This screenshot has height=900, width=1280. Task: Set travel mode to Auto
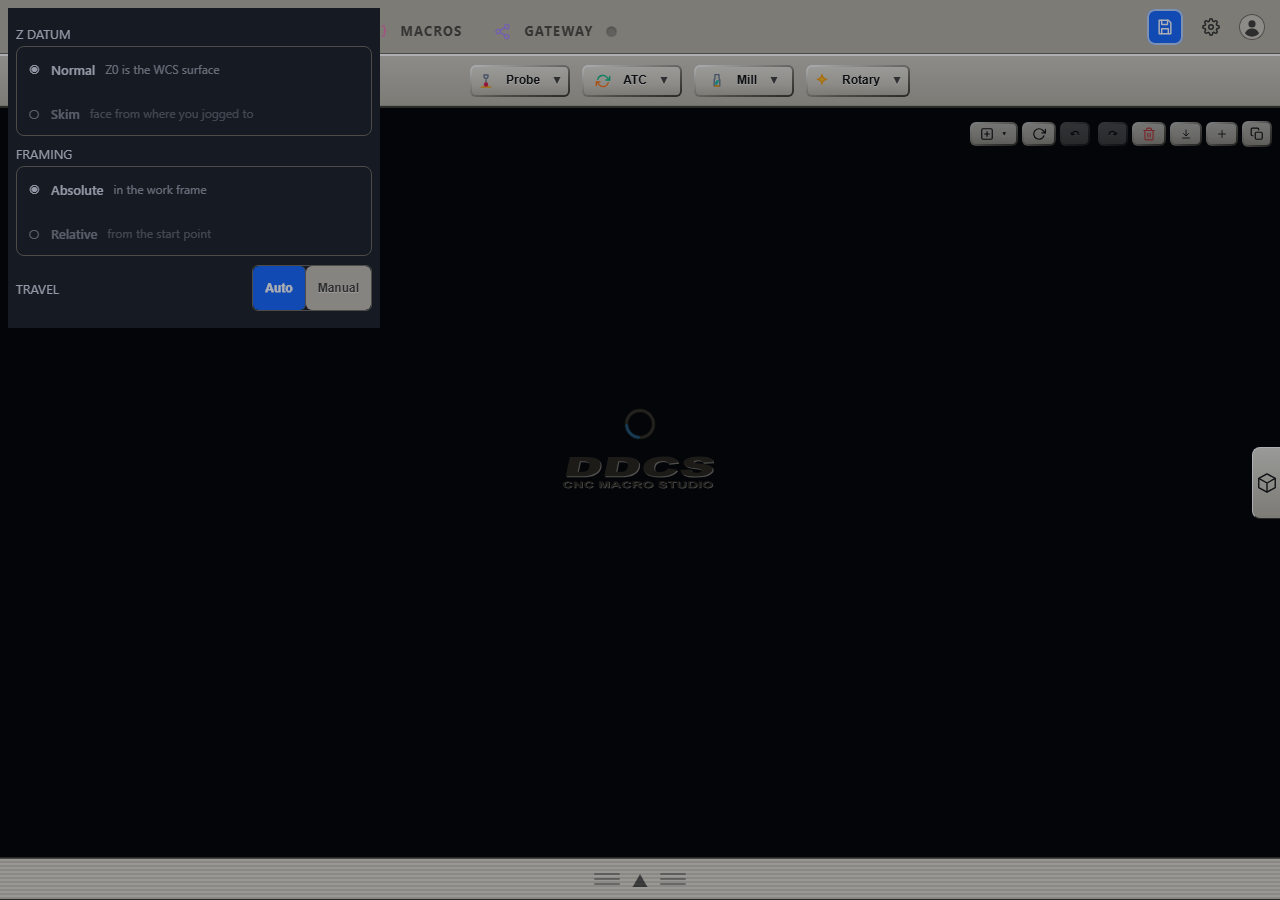click(x=279, y=288)
